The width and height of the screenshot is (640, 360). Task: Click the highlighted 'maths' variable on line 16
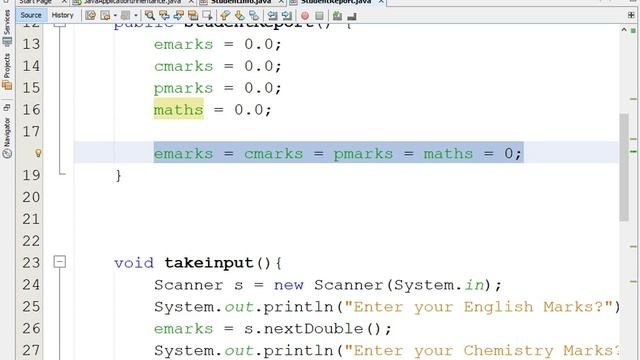[x=178, y=110]
